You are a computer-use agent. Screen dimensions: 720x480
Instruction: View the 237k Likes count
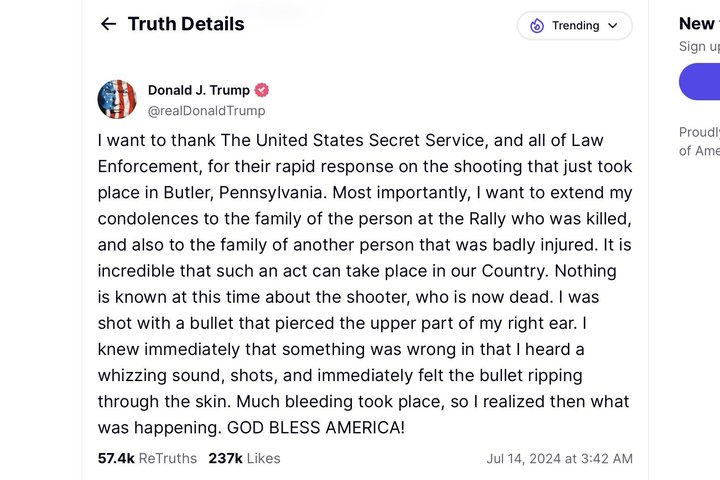(x=244, y=458)
